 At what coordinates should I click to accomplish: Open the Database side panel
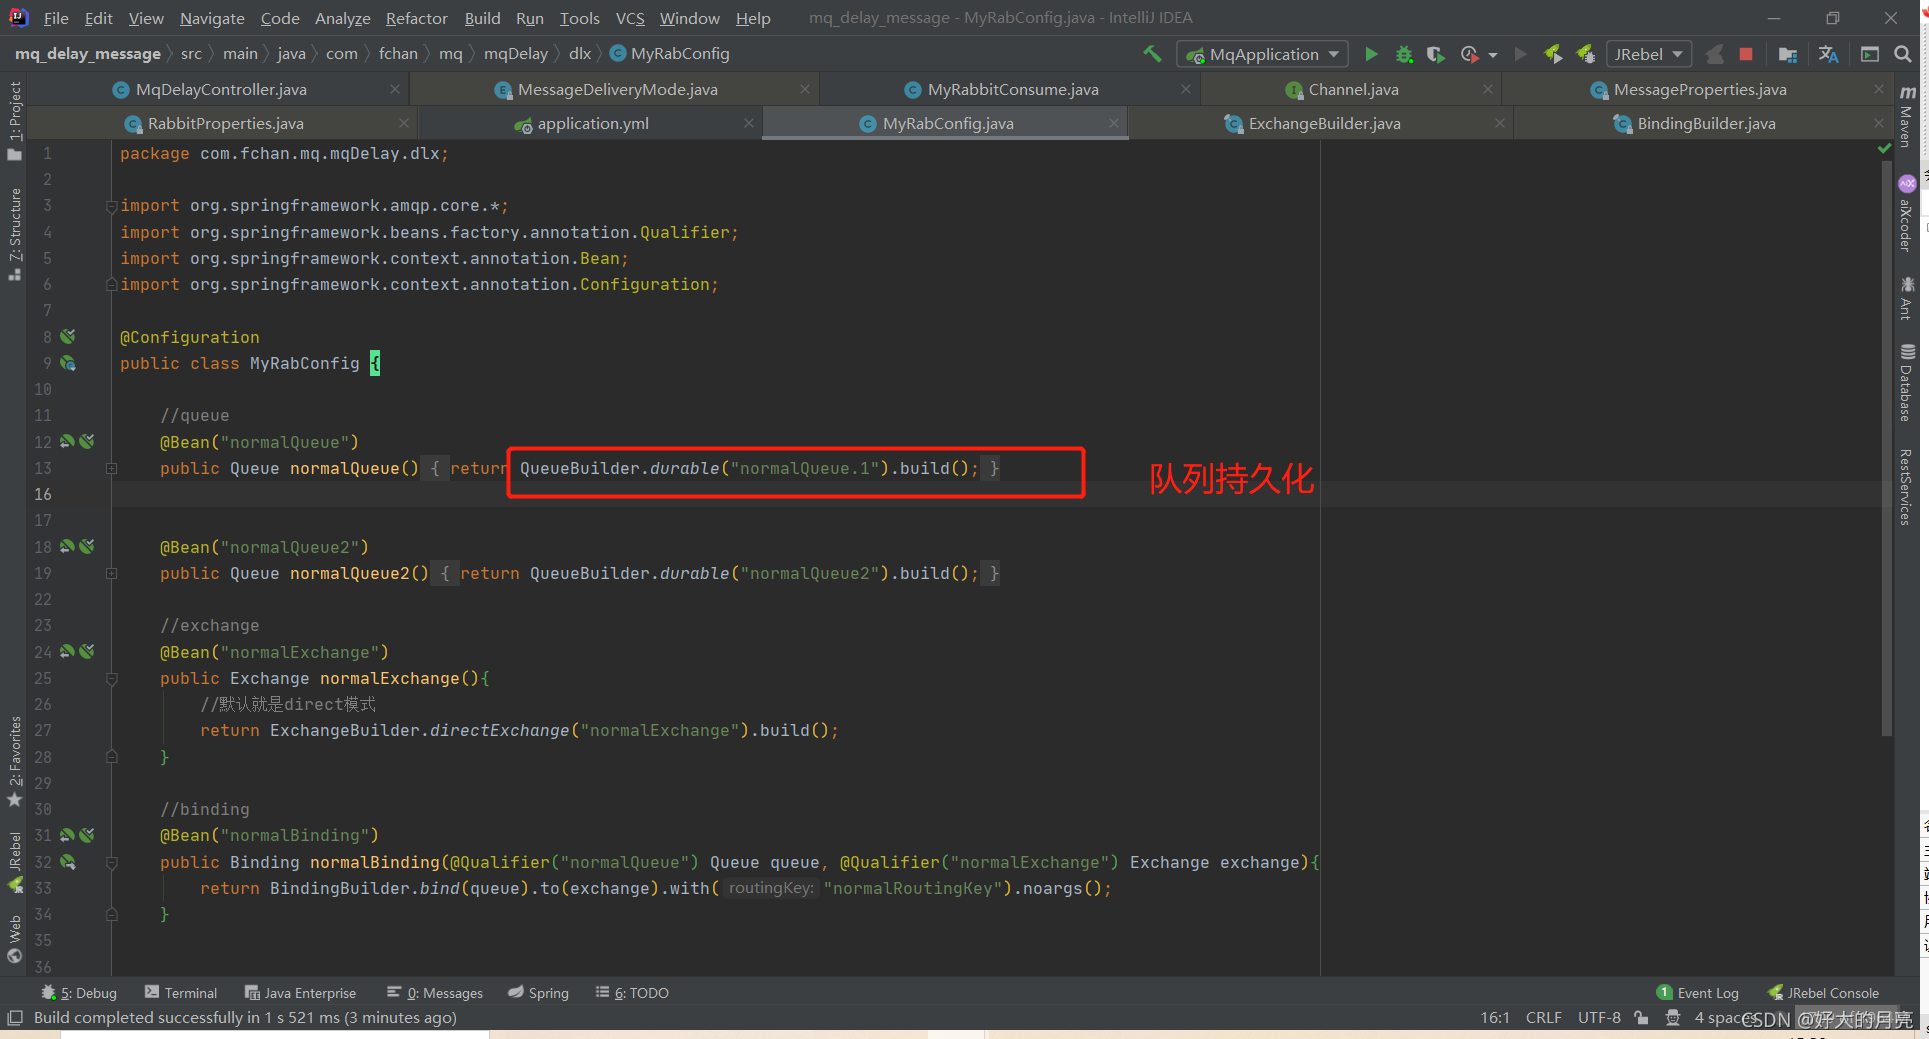click(1906, 382)
